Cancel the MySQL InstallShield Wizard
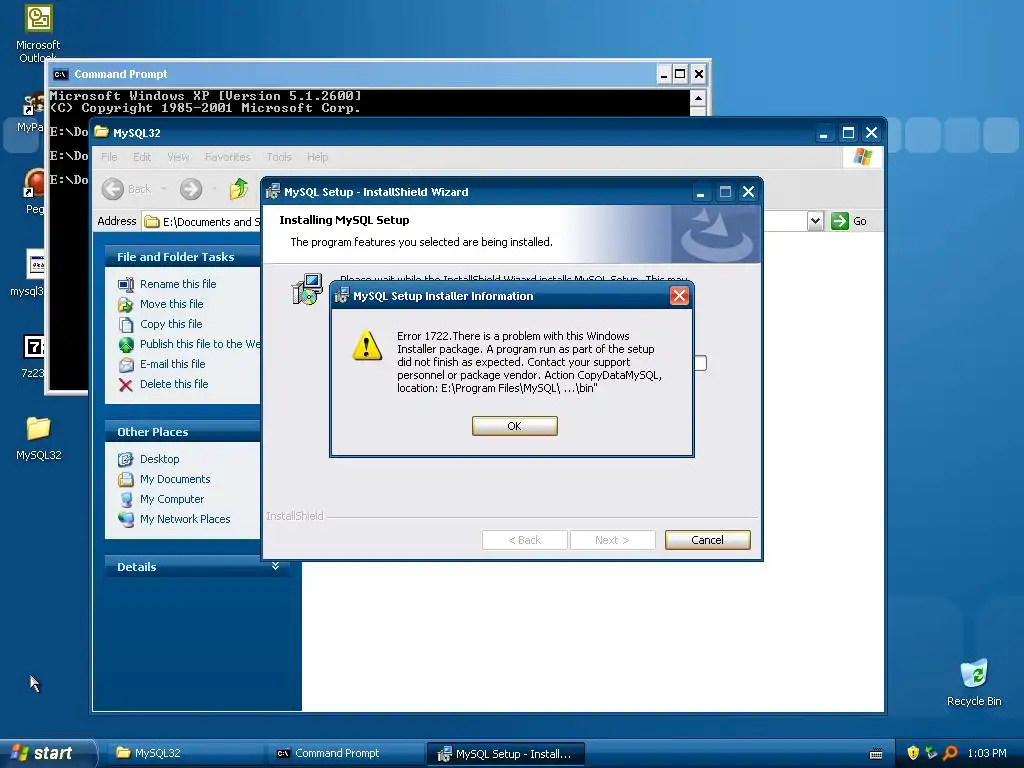The height and width of the screenshot is (768, 1024). [x=707, y=540]
